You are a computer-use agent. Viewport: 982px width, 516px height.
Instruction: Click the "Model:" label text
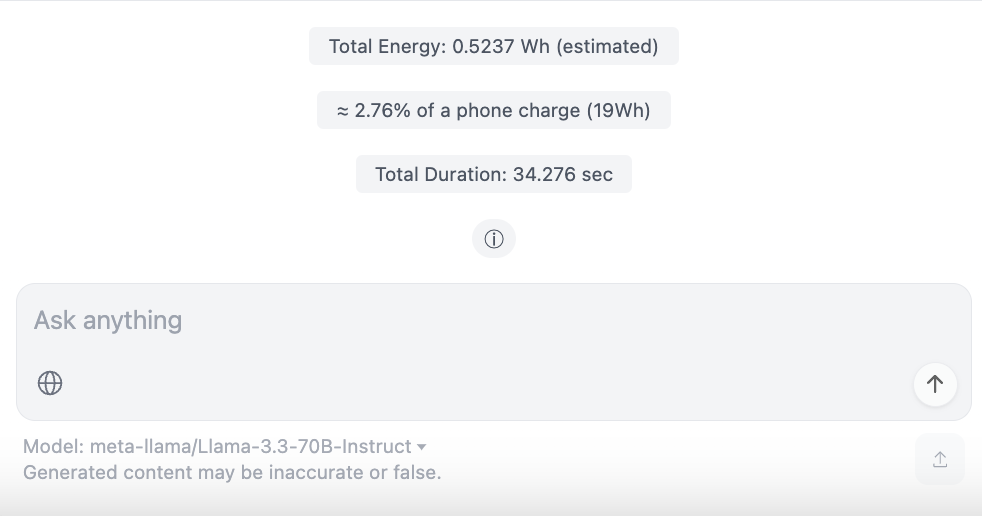pos(54,447)
